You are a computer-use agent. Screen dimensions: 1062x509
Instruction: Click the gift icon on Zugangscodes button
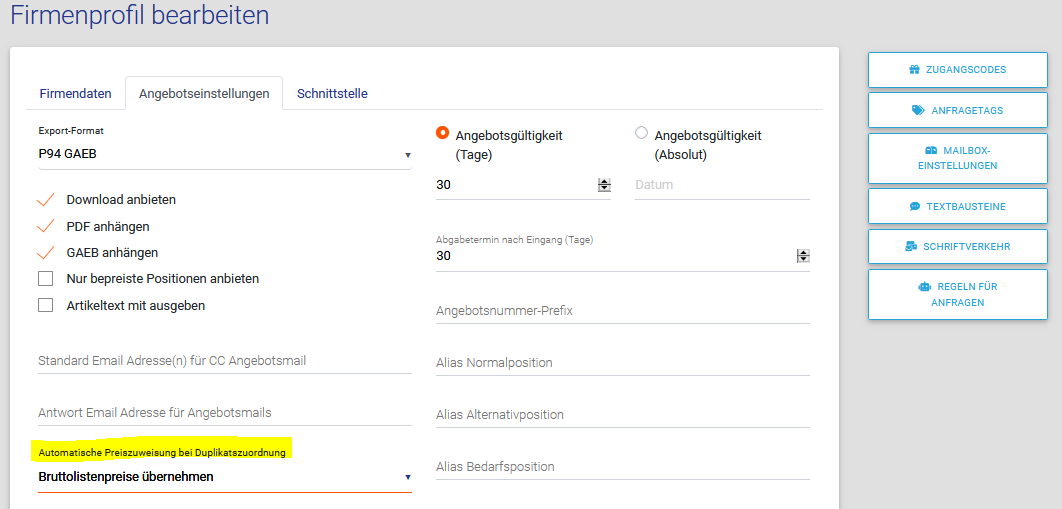(x=914, y=70)
